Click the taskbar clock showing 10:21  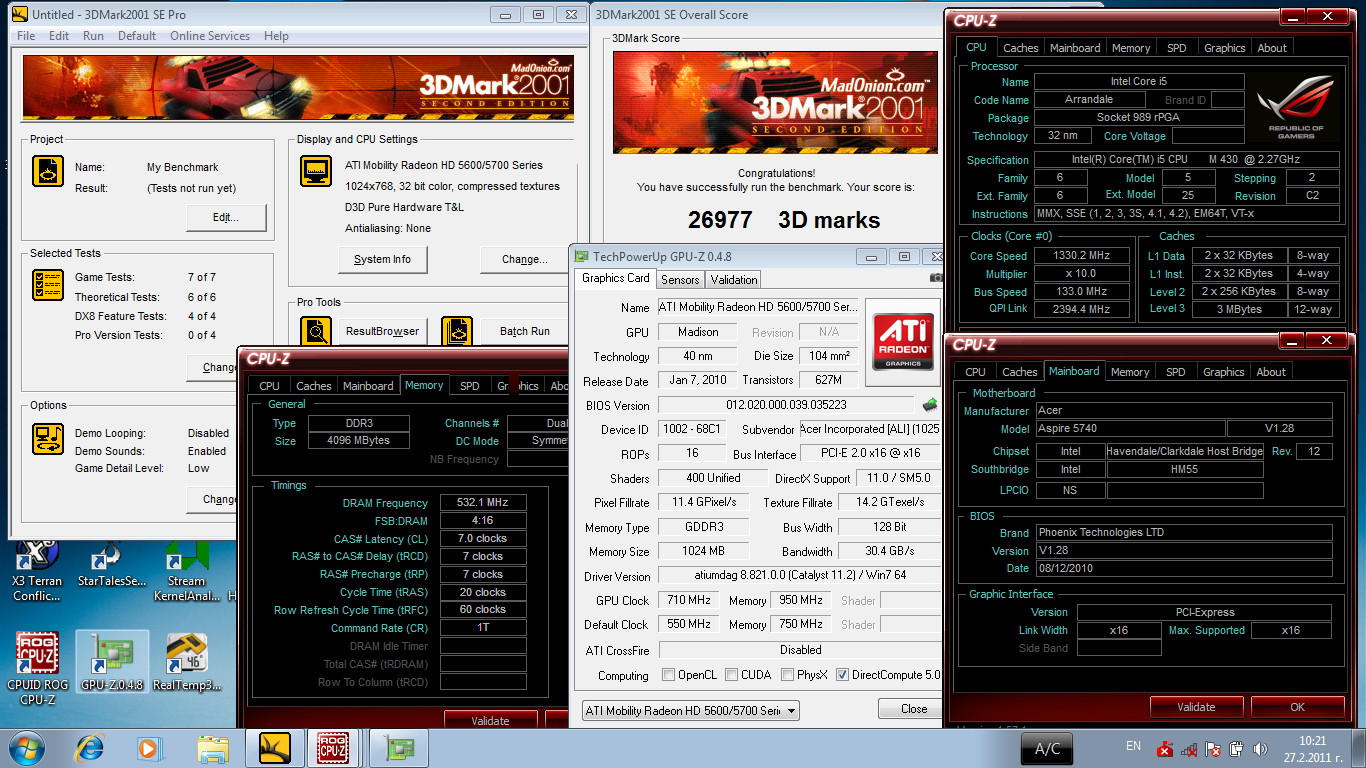[1312, 741]
